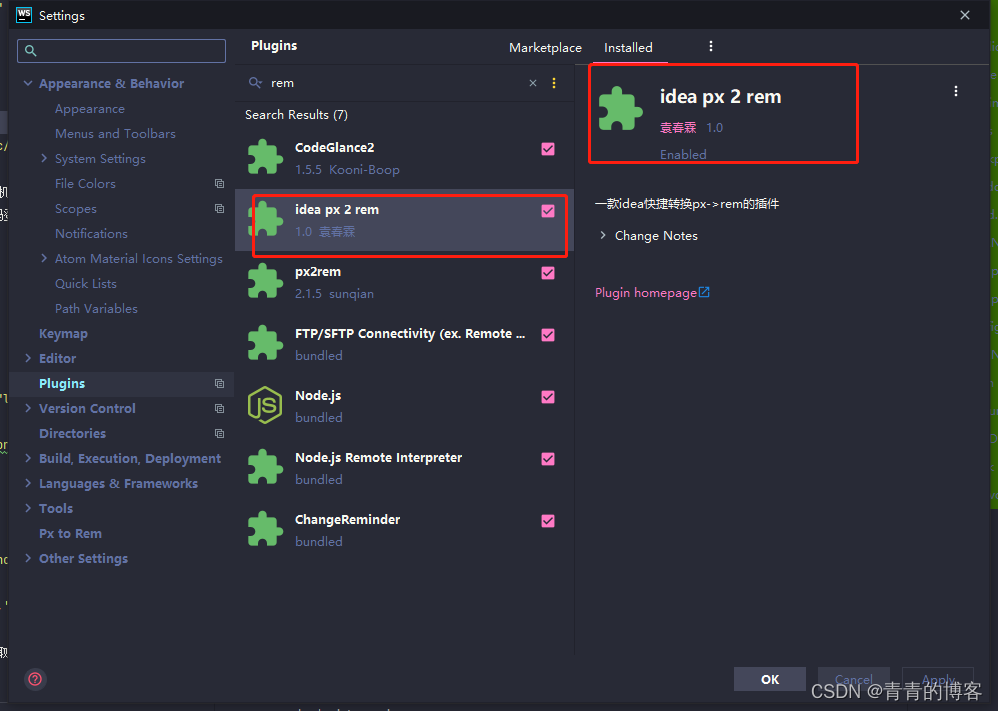Select the Node.js Remote Interpreter row title
This screenshot has height=711, width=998.
click(379, 458)
